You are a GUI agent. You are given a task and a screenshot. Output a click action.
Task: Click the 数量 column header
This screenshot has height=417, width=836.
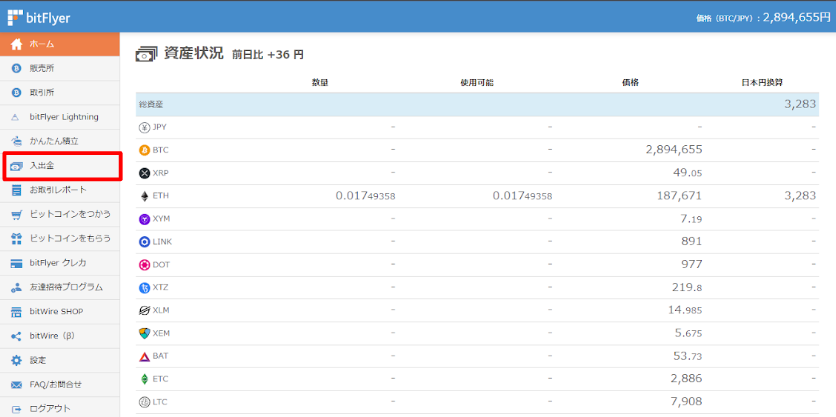(320, 83)
